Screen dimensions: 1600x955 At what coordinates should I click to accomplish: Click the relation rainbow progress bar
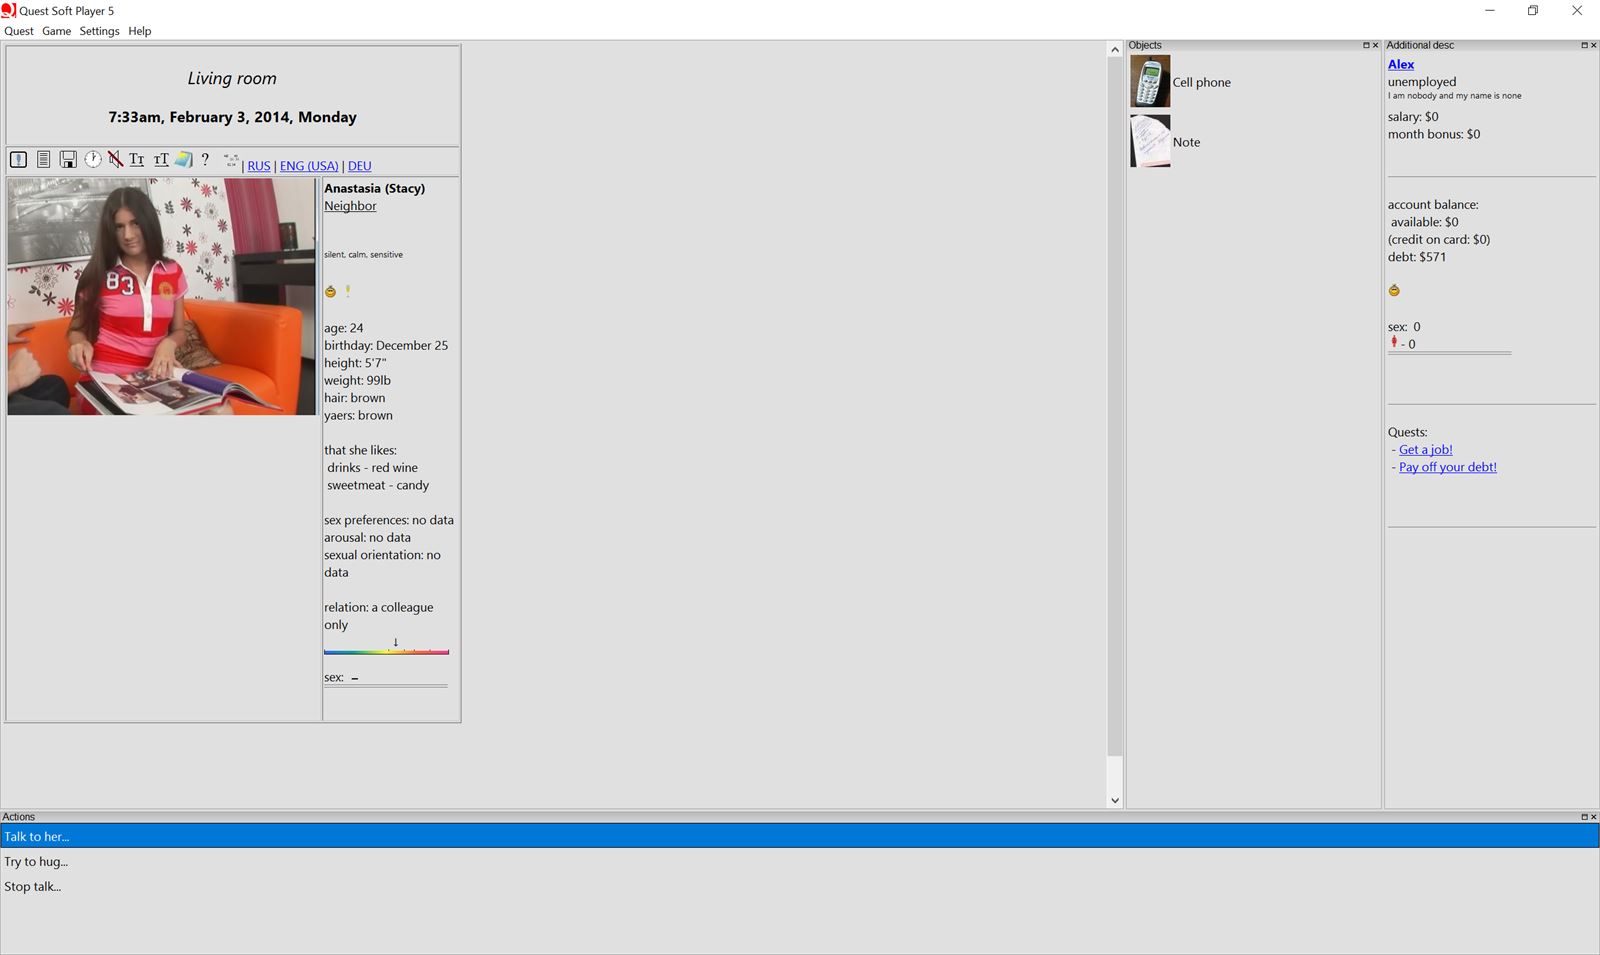[x=386, y=652]
